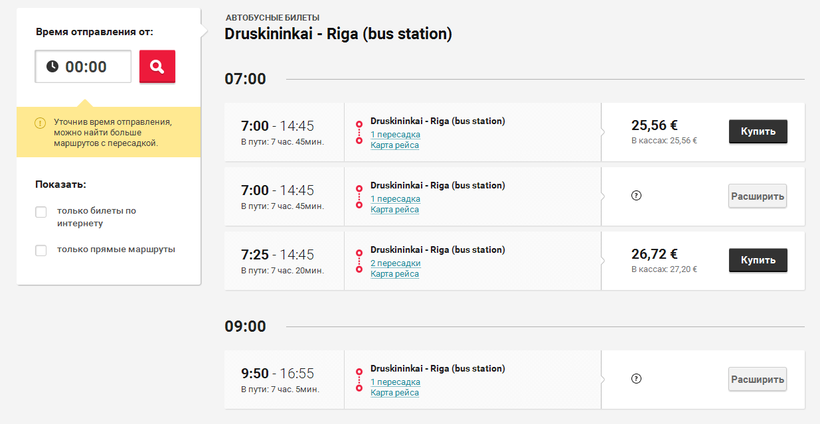Open '1 пересадка' link for first 7:00 trip

395,134
